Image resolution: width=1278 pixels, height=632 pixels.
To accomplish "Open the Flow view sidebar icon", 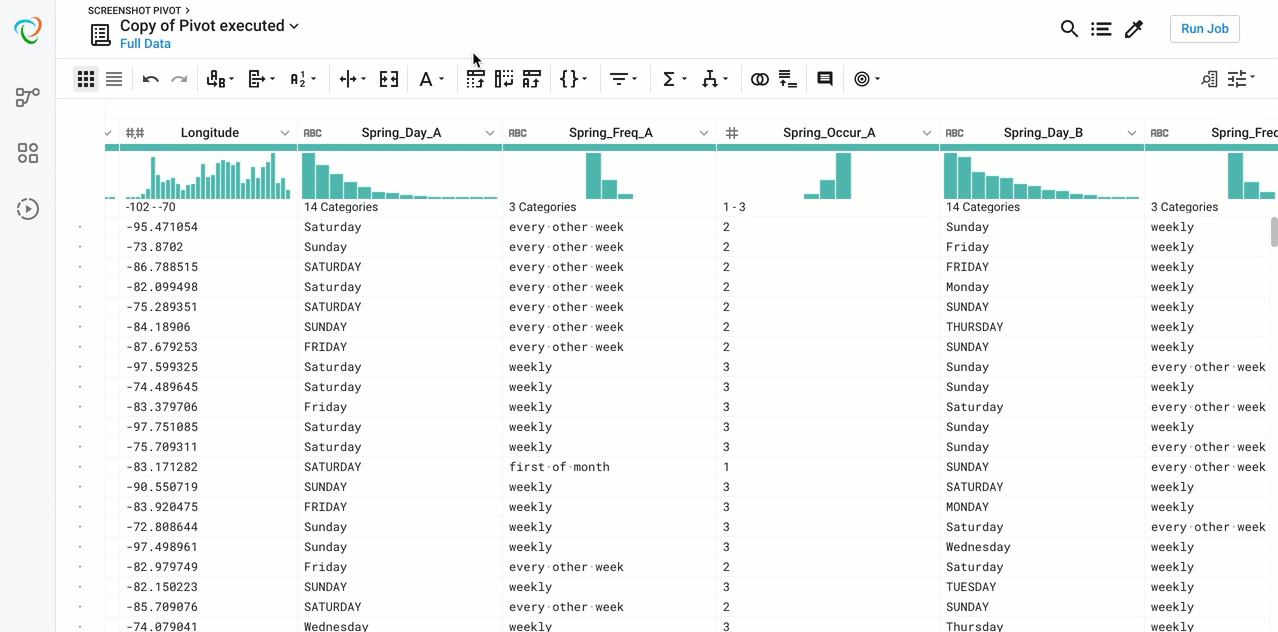I will pyautogui.click(x=28, y=97).
